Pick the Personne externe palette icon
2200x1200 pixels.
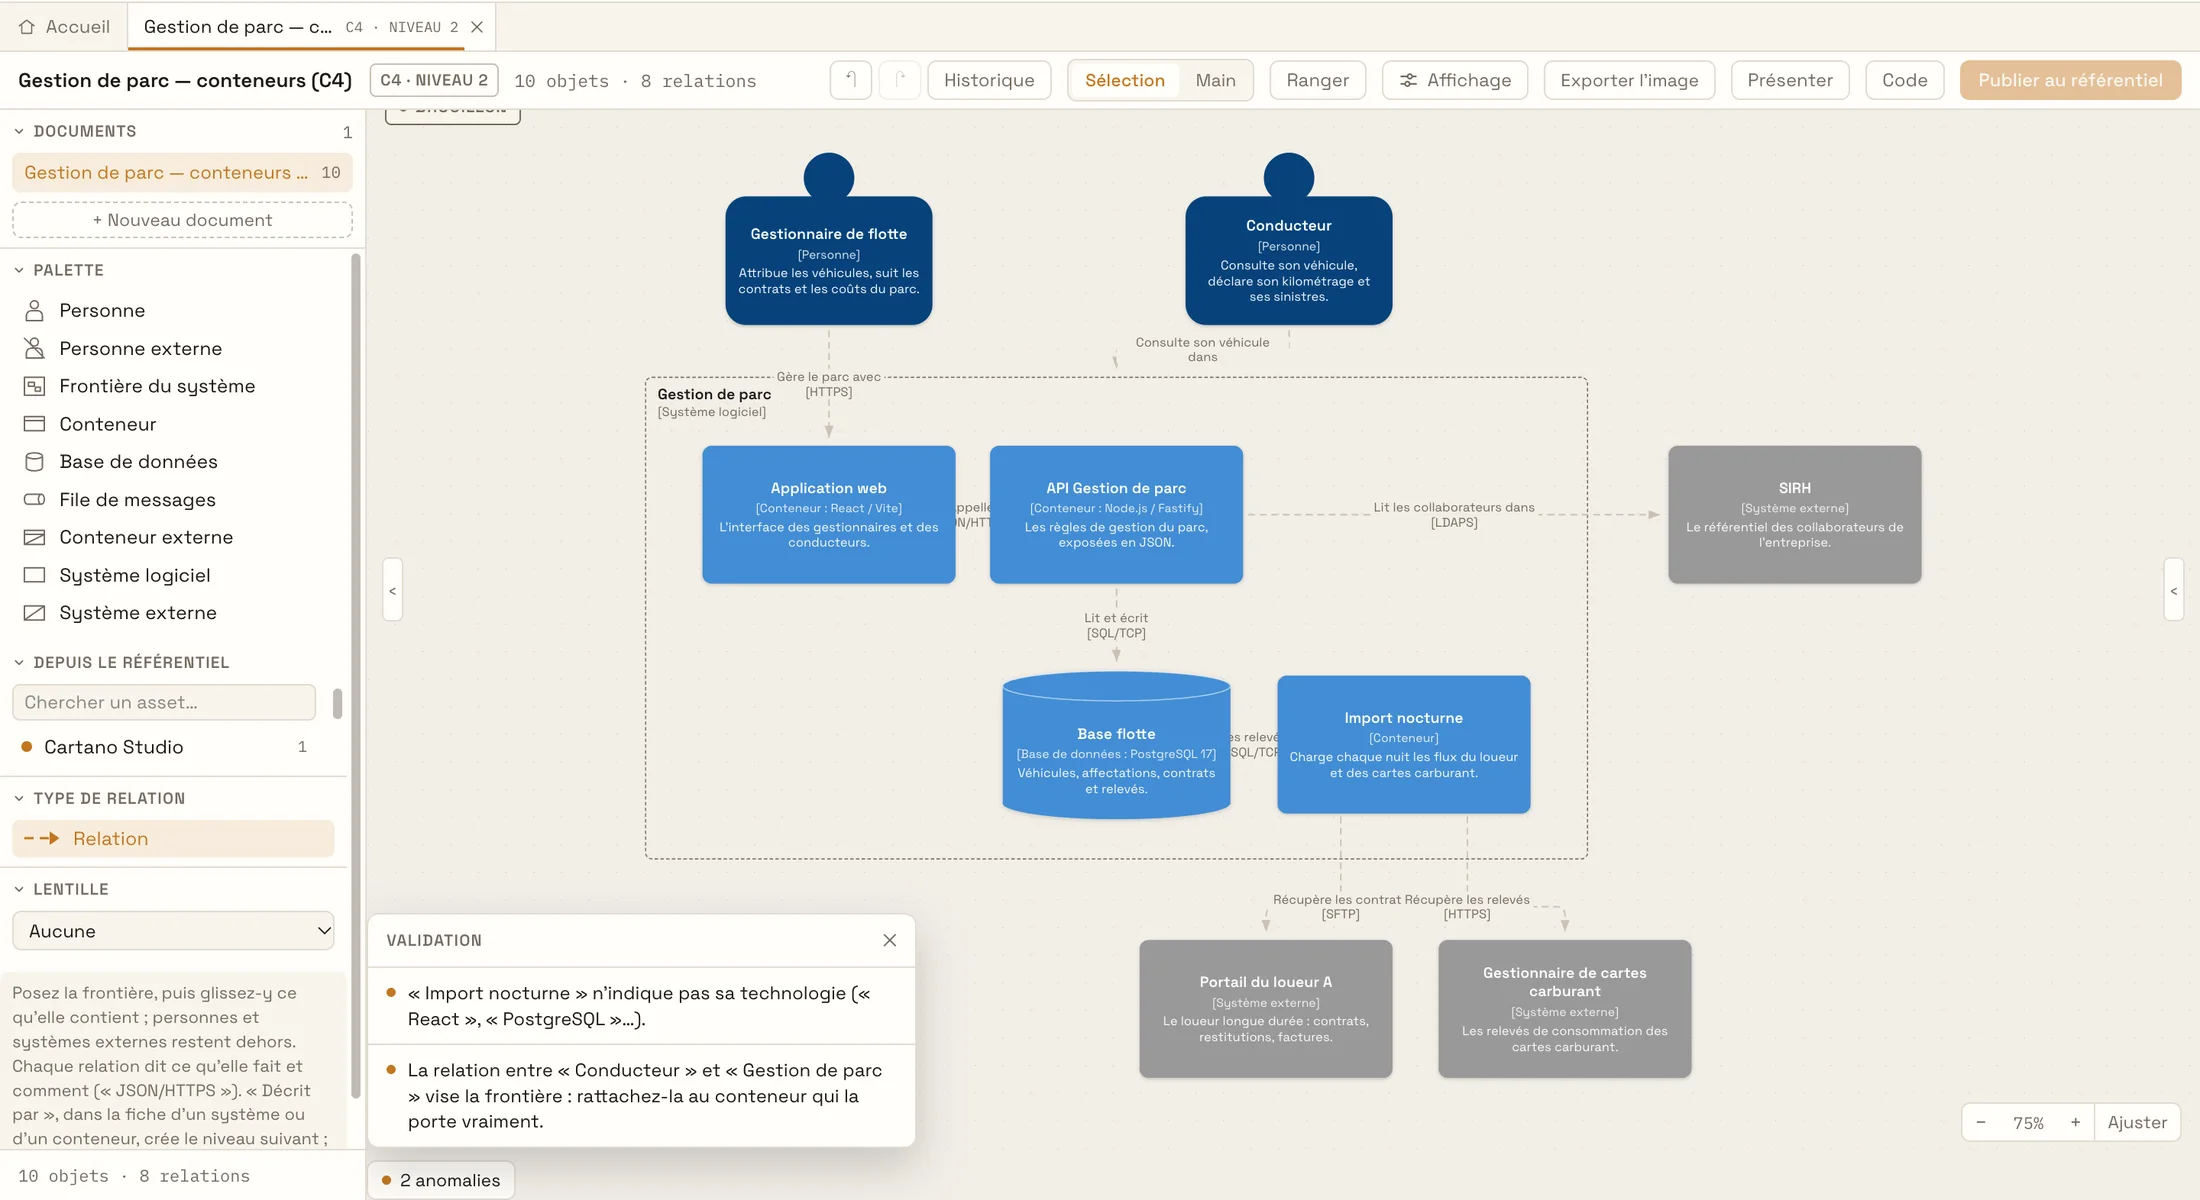tap(34, 348)
